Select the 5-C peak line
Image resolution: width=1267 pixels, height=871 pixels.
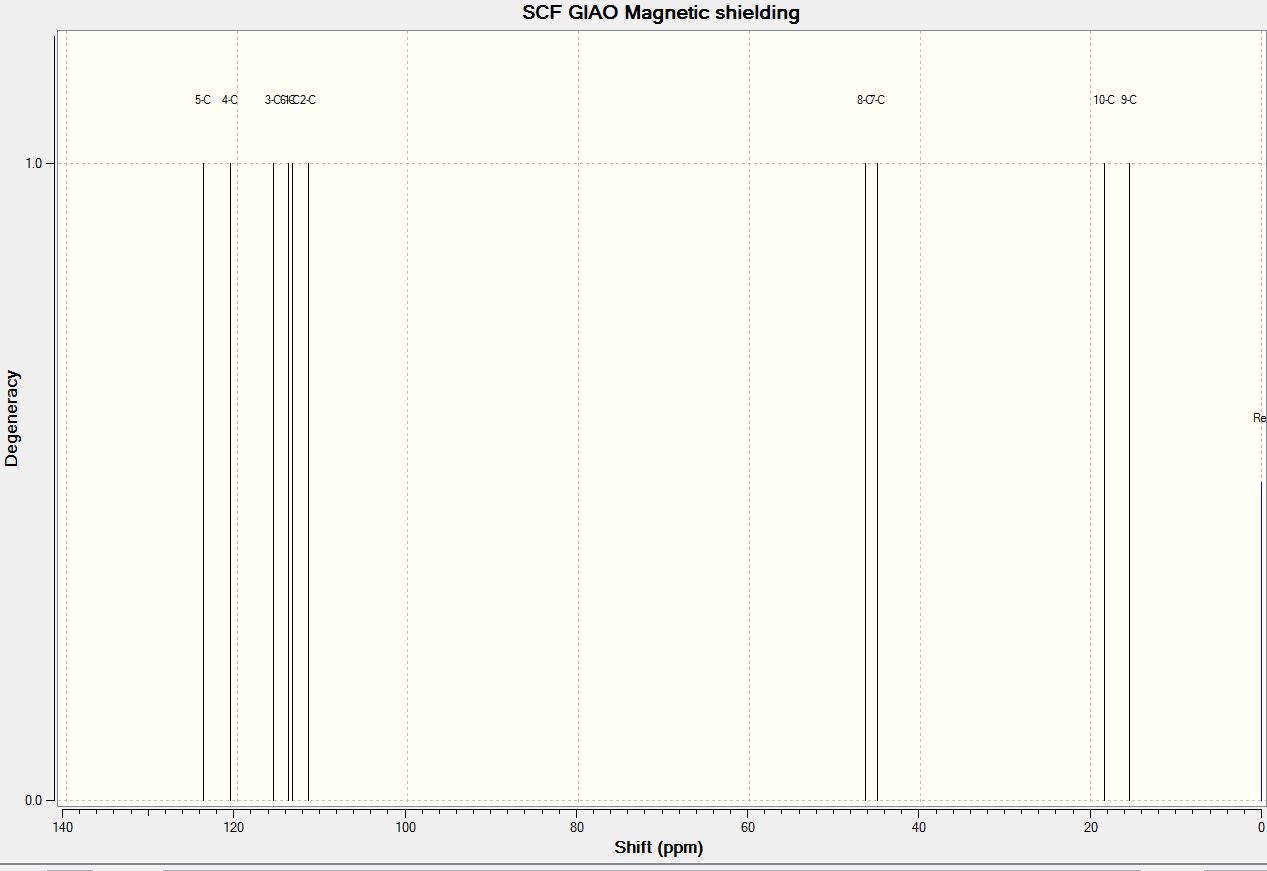coord(203,481)
